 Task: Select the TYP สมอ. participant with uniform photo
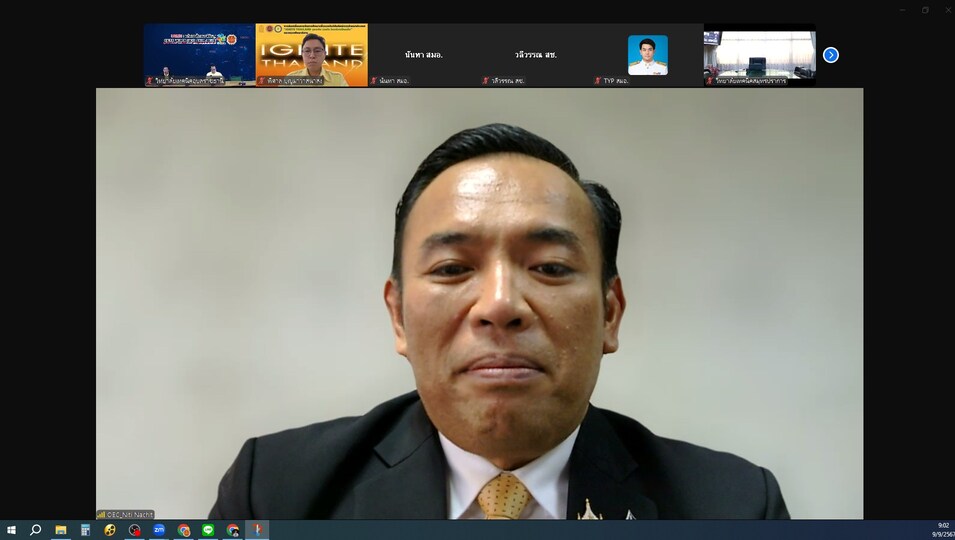[648, 55]
